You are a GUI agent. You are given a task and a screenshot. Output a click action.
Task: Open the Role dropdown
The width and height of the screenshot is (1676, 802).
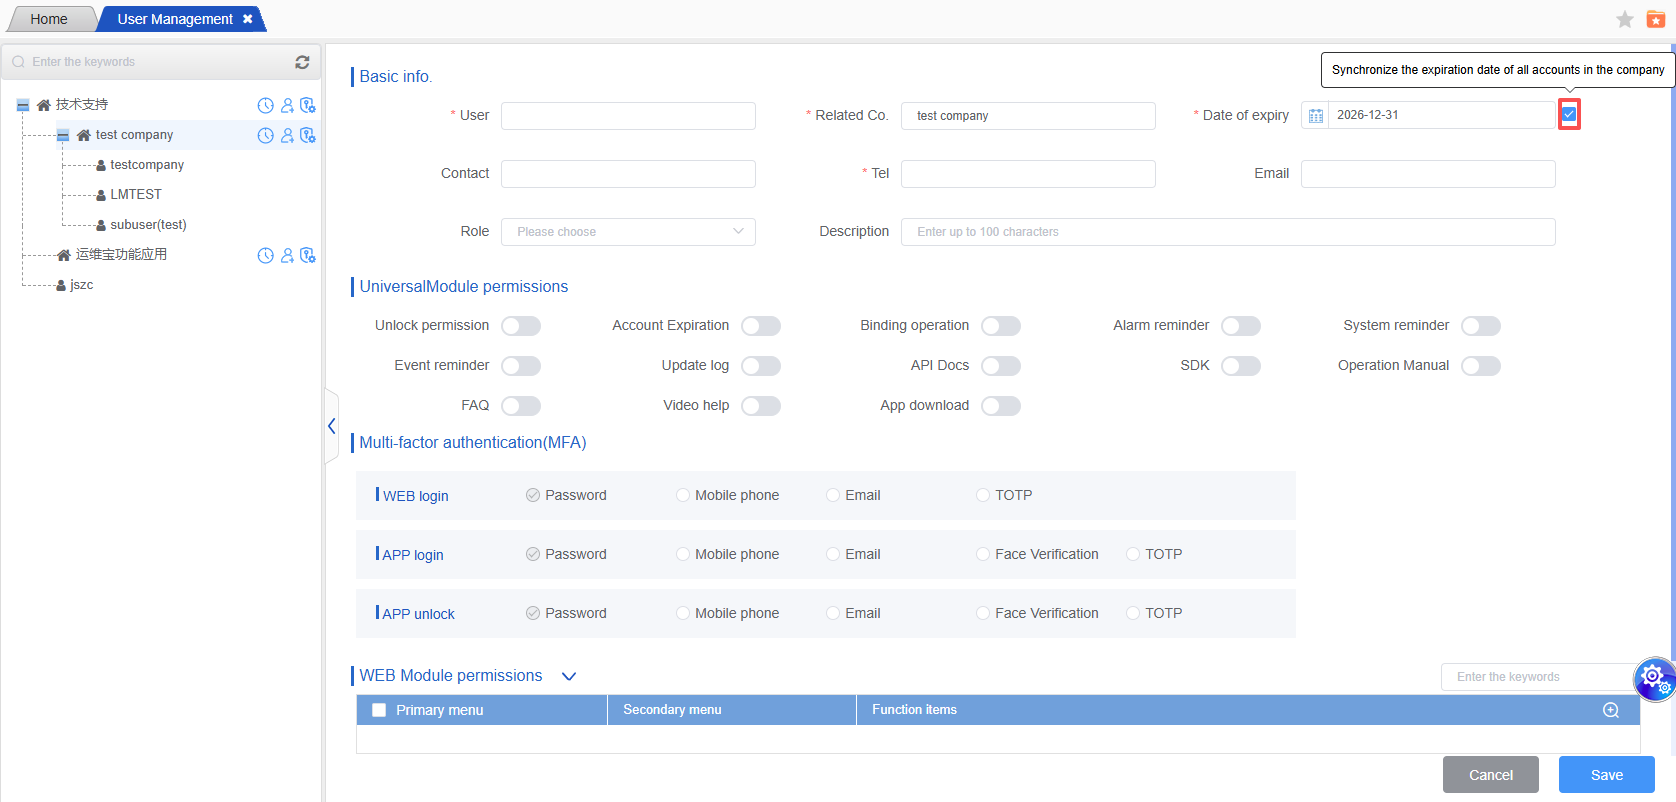(628, 232)
